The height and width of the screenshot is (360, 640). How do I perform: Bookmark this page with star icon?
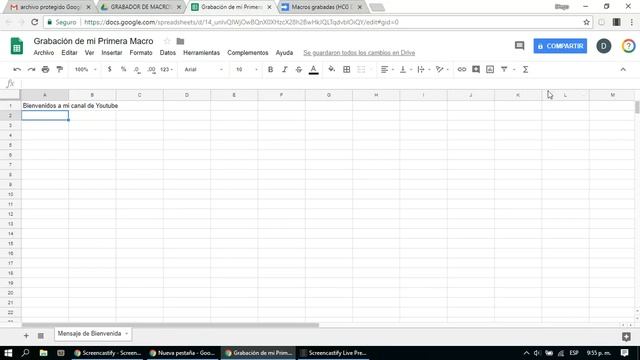coord(587,22)
